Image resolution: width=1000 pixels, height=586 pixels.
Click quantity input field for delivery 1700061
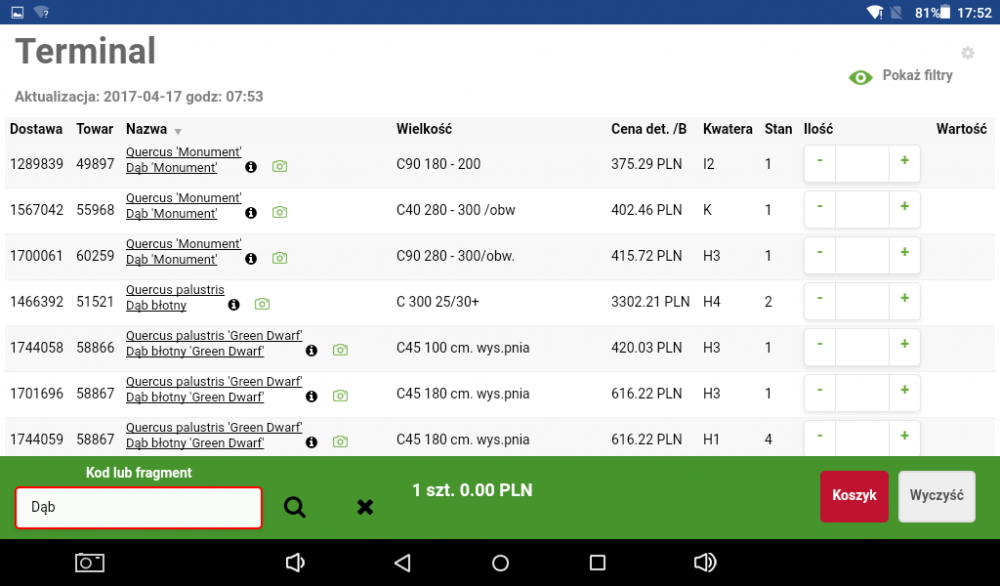coord(862,255)
